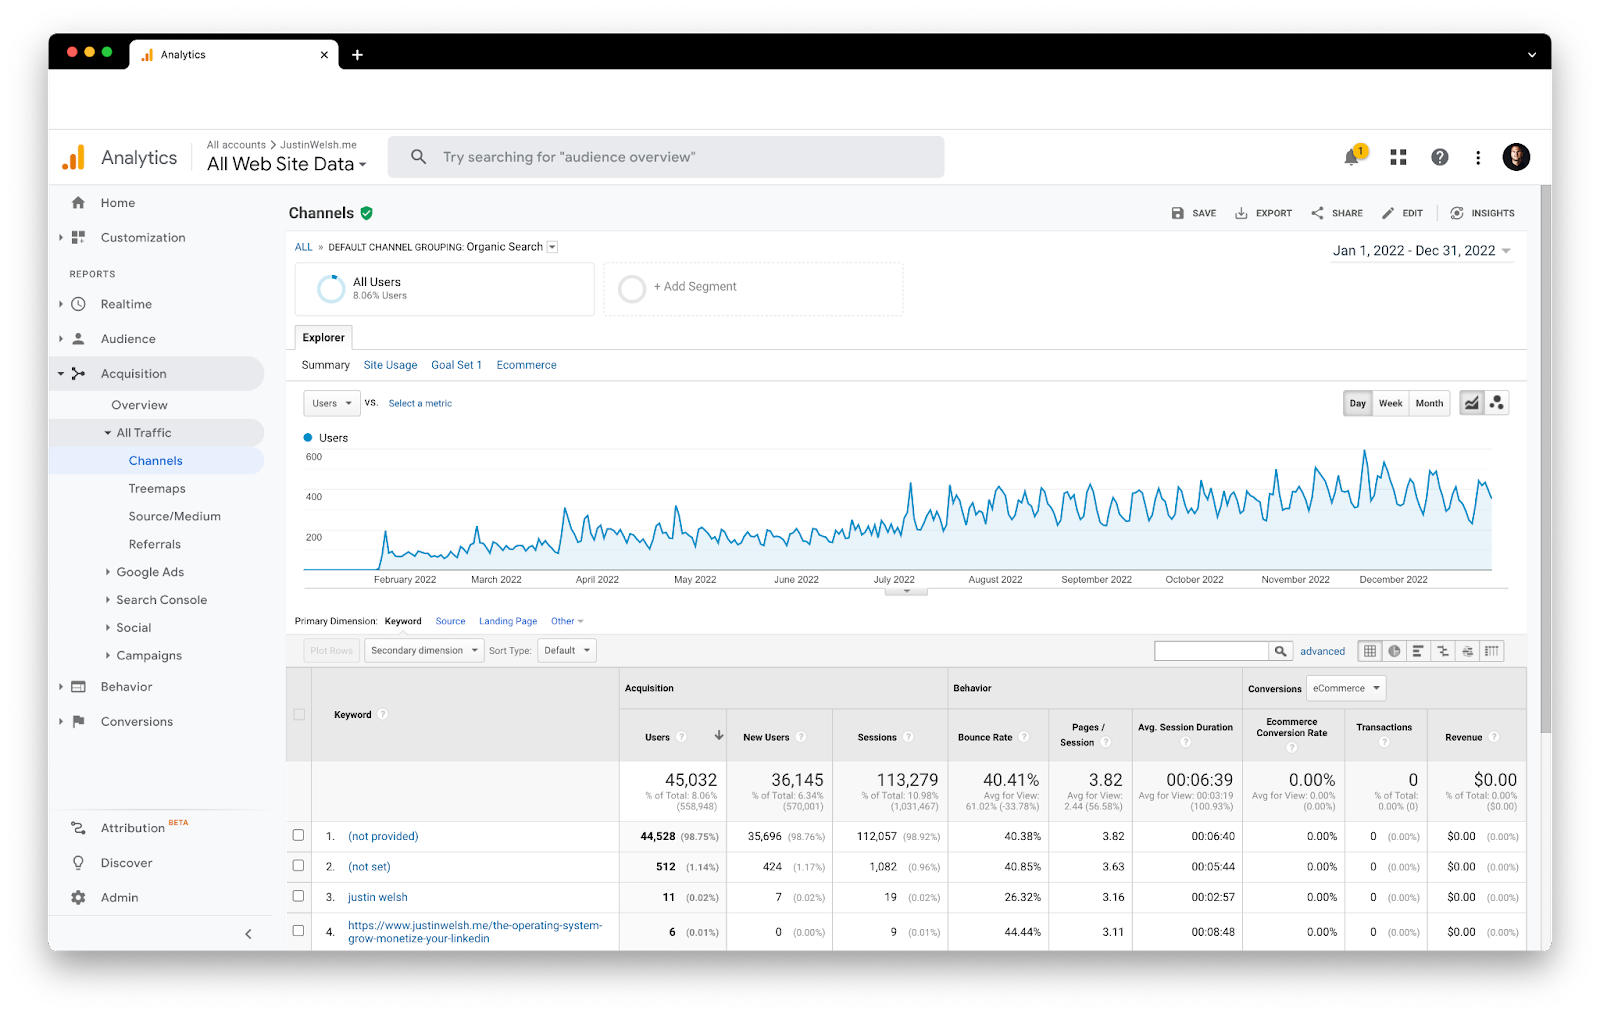1600x1015 pixels.
Task: Select the (not set) row checkbox
Action: pyautogui.click(x=298, y=865)
